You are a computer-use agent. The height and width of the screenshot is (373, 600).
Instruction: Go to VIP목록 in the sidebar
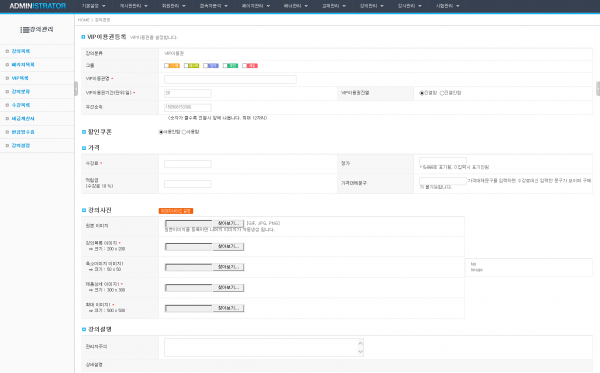point(20,78)
